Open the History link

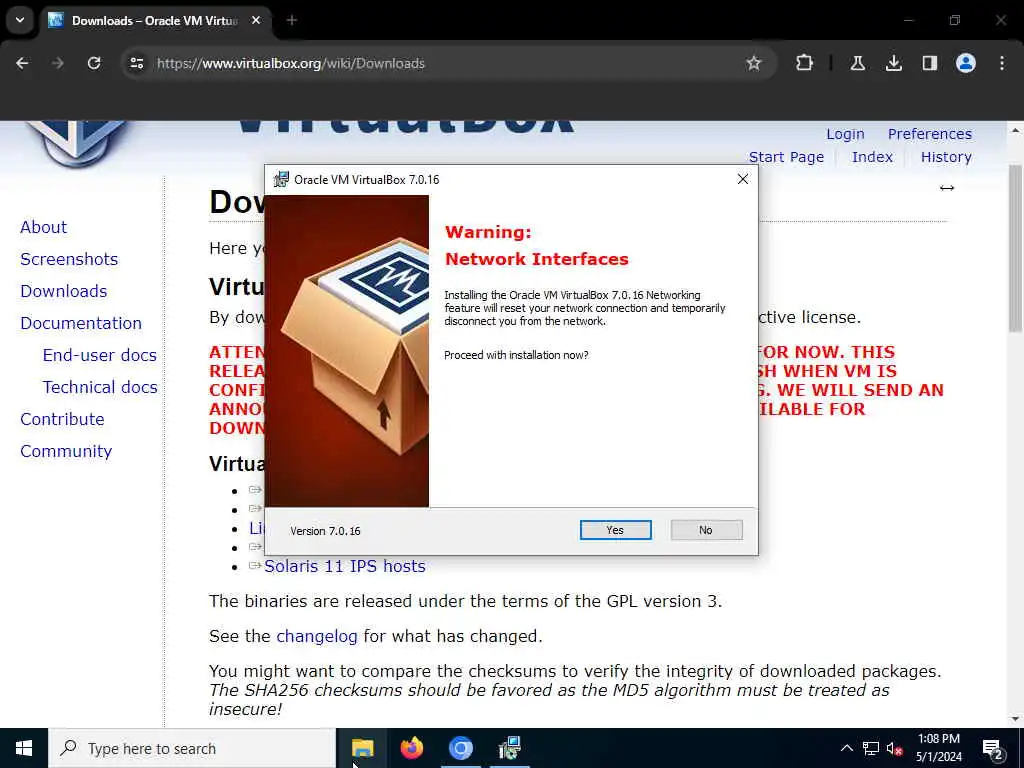pyautogui.click(x=946, y=157)
